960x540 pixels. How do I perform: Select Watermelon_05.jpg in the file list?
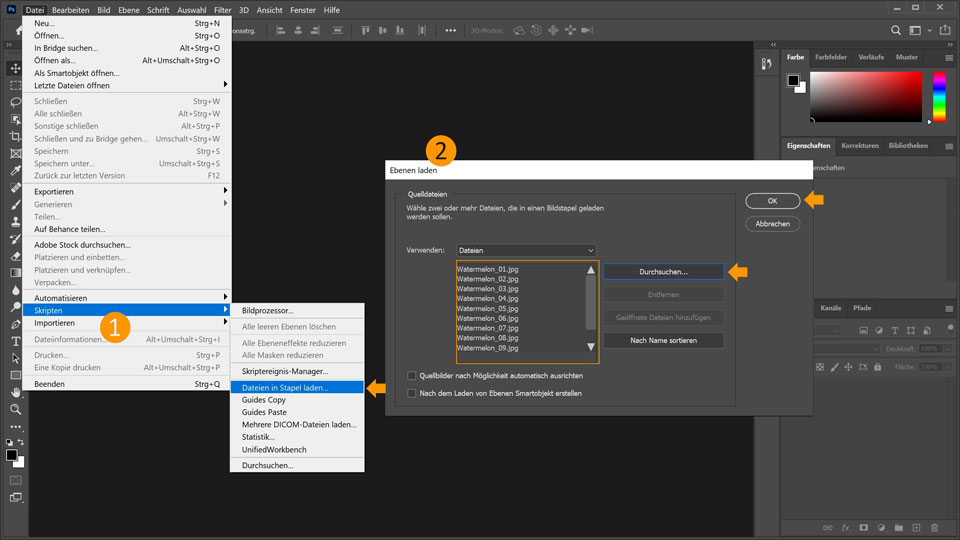coord(487,308)
